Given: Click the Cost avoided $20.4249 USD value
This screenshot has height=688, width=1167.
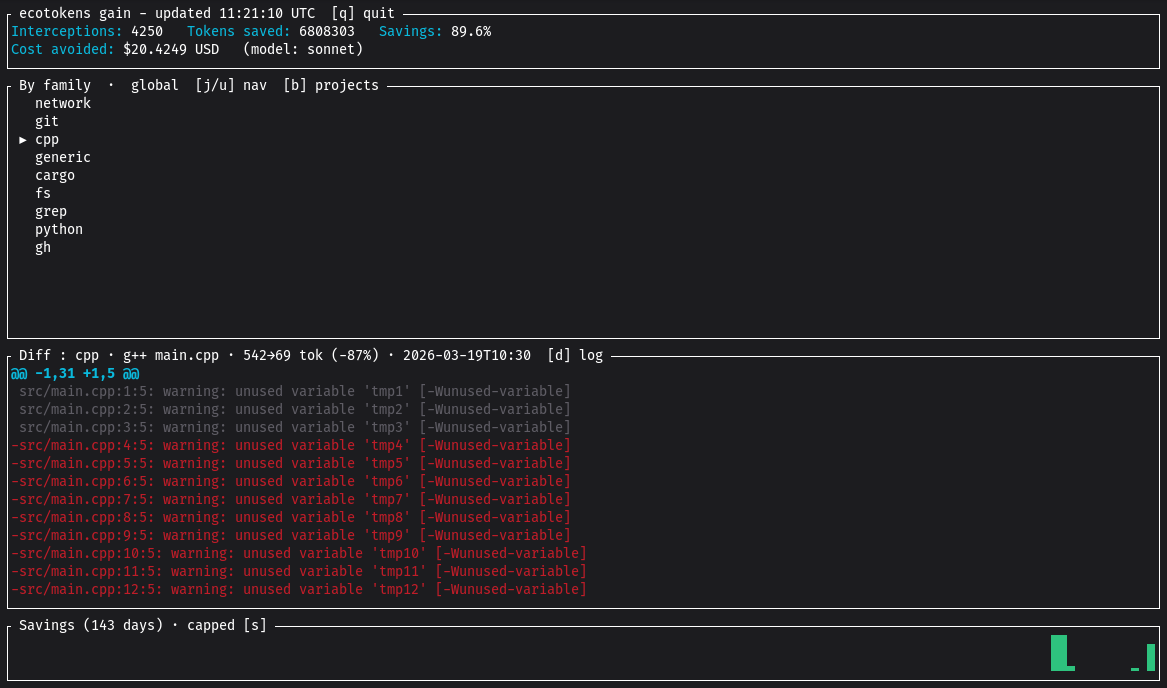Looking at the screenshot, I should [x=171, y=49].
